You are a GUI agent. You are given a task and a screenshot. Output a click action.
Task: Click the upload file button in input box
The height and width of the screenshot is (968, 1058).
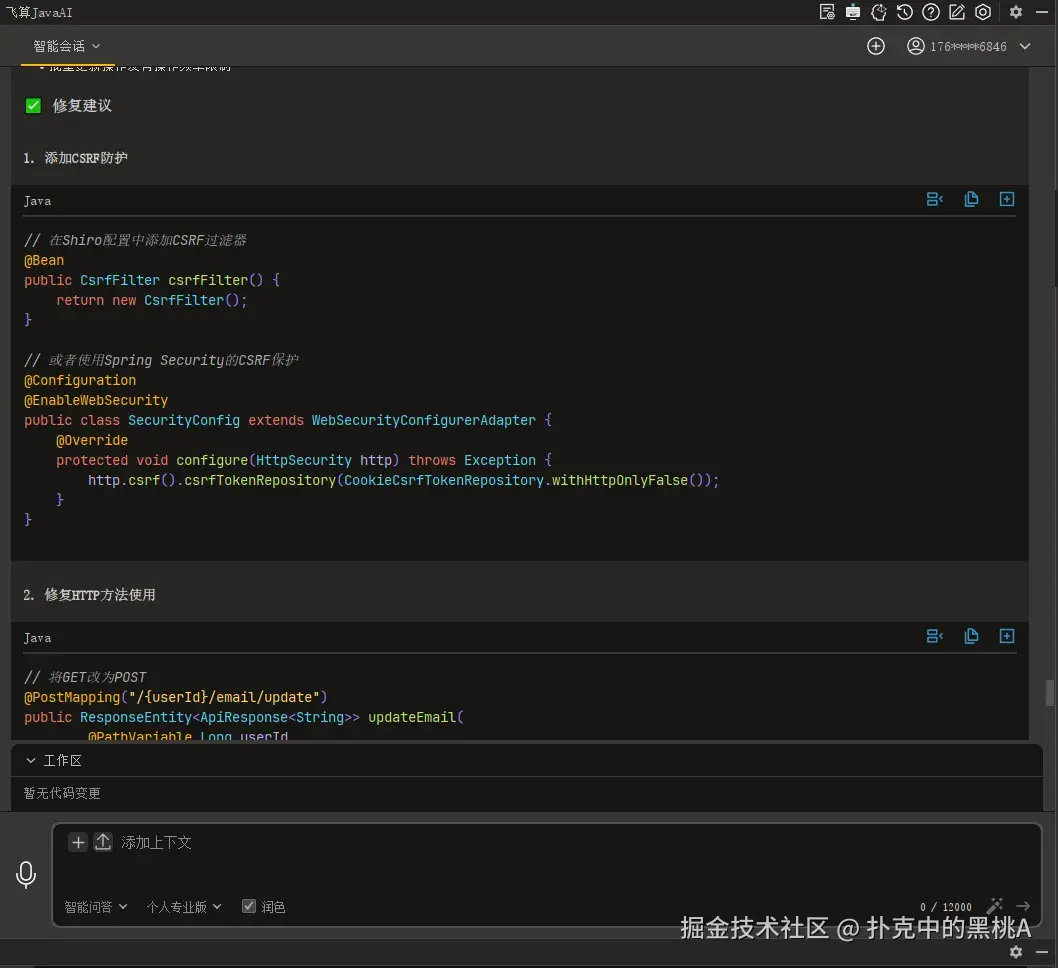[103, 842]
